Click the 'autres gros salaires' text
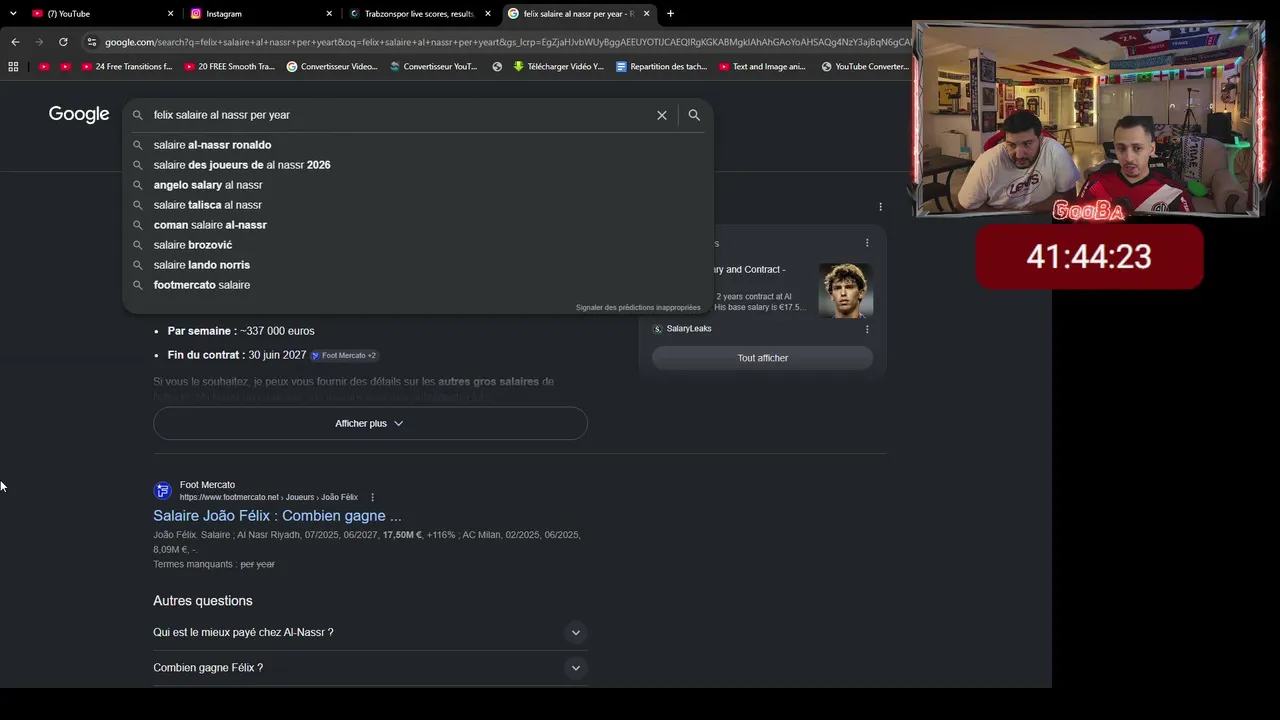This screenshot has height=720, width=1280. click(x=488, y=382)
